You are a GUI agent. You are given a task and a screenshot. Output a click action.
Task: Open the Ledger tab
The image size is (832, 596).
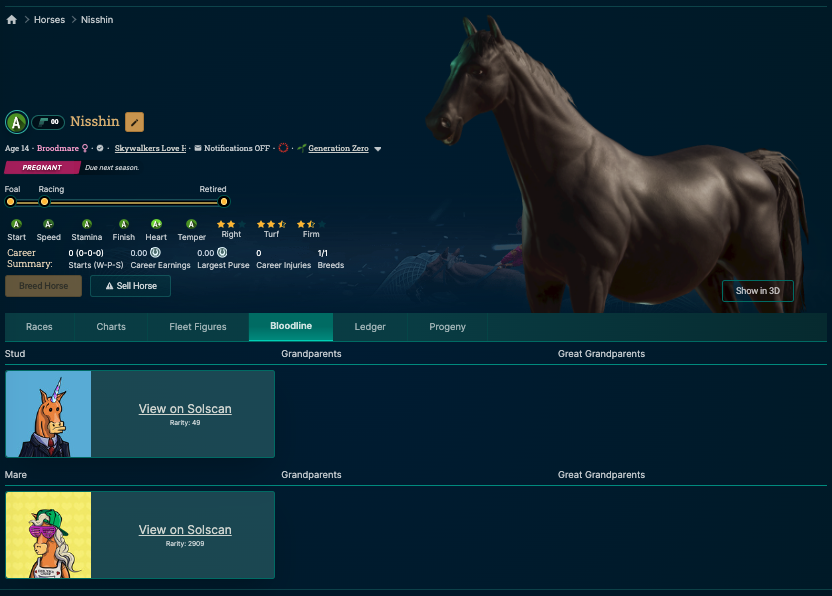(370, 327)
